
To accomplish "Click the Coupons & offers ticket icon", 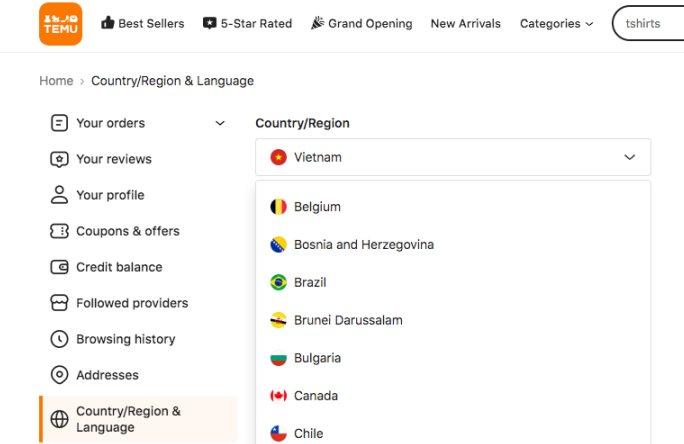I will pyautogui.click(x=59, y=231).
